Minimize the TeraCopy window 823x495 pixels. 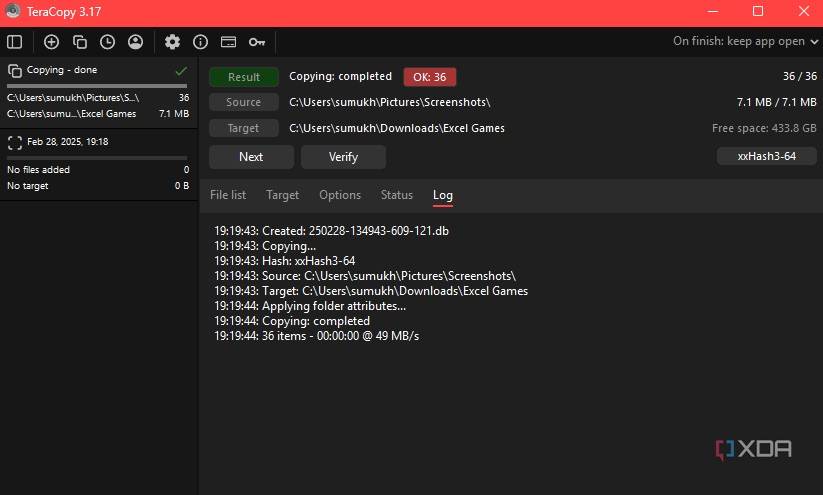click(x=713, y=11)
